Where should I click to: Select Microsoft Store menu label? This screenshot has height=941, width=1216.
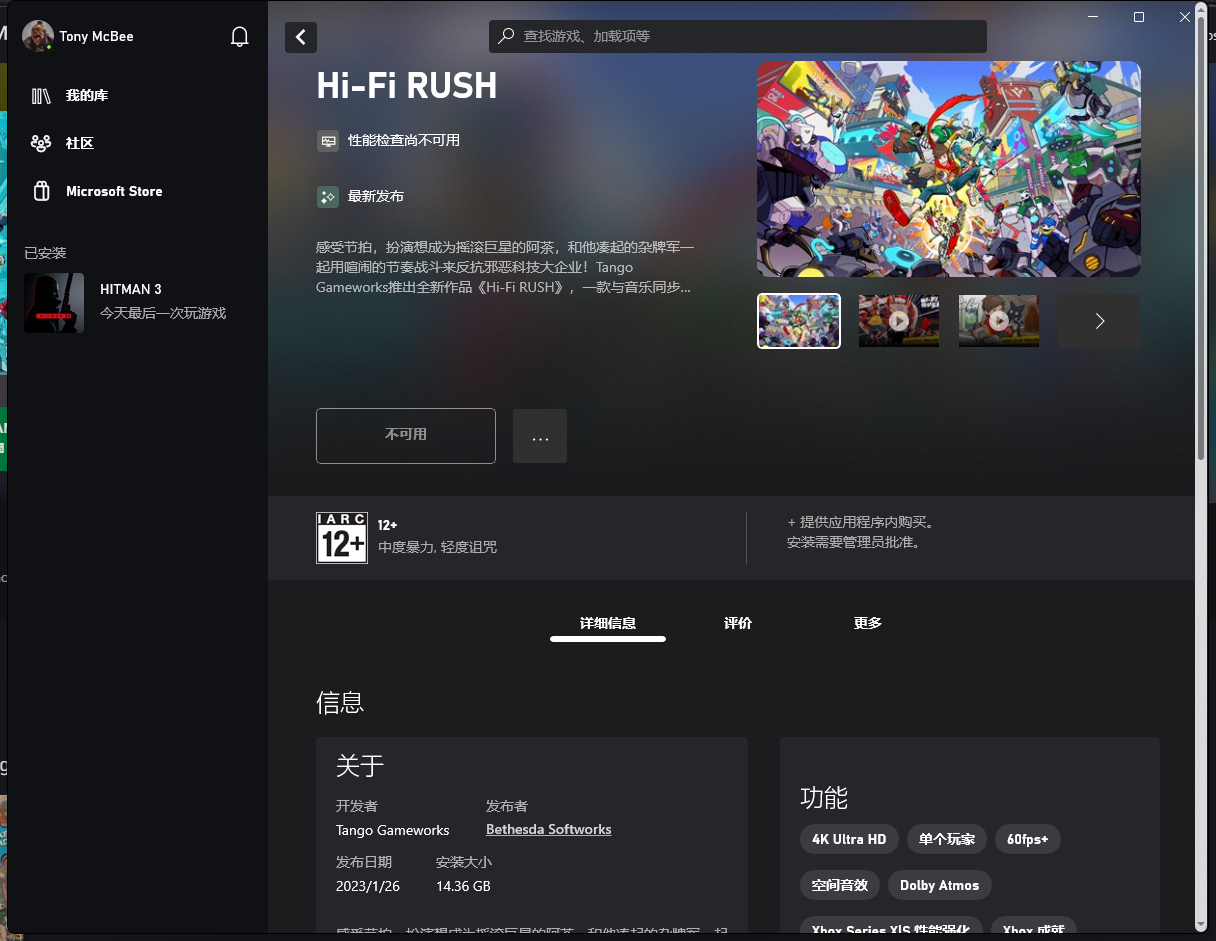click(114, 191)
